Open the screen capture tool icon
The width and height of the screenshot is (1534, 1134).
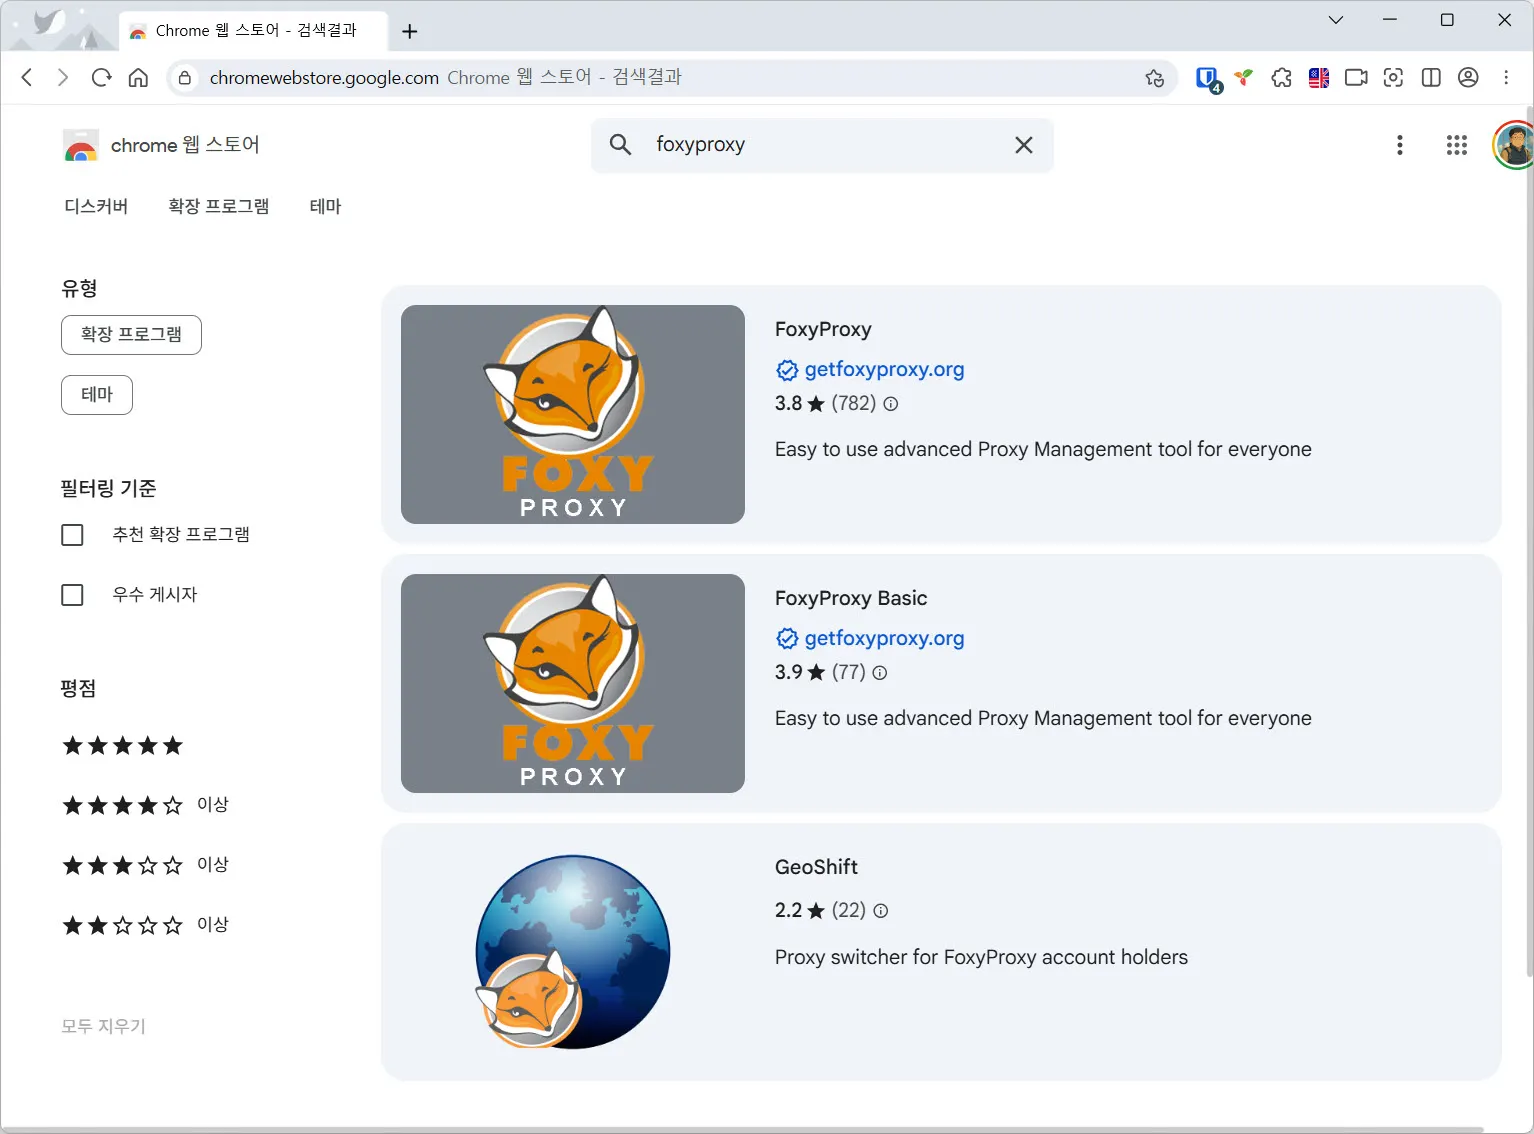1393,77
